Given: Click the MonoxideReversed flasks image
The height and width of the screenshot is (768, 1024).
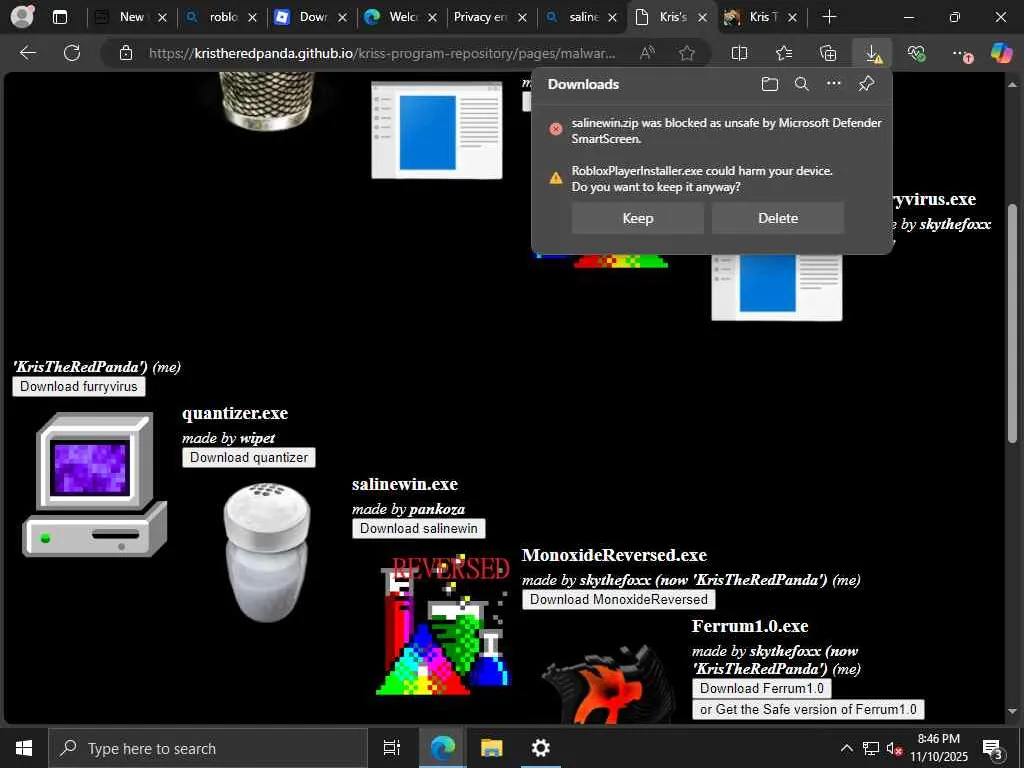Looking at the screenshot, I should (x=445, y=625).
